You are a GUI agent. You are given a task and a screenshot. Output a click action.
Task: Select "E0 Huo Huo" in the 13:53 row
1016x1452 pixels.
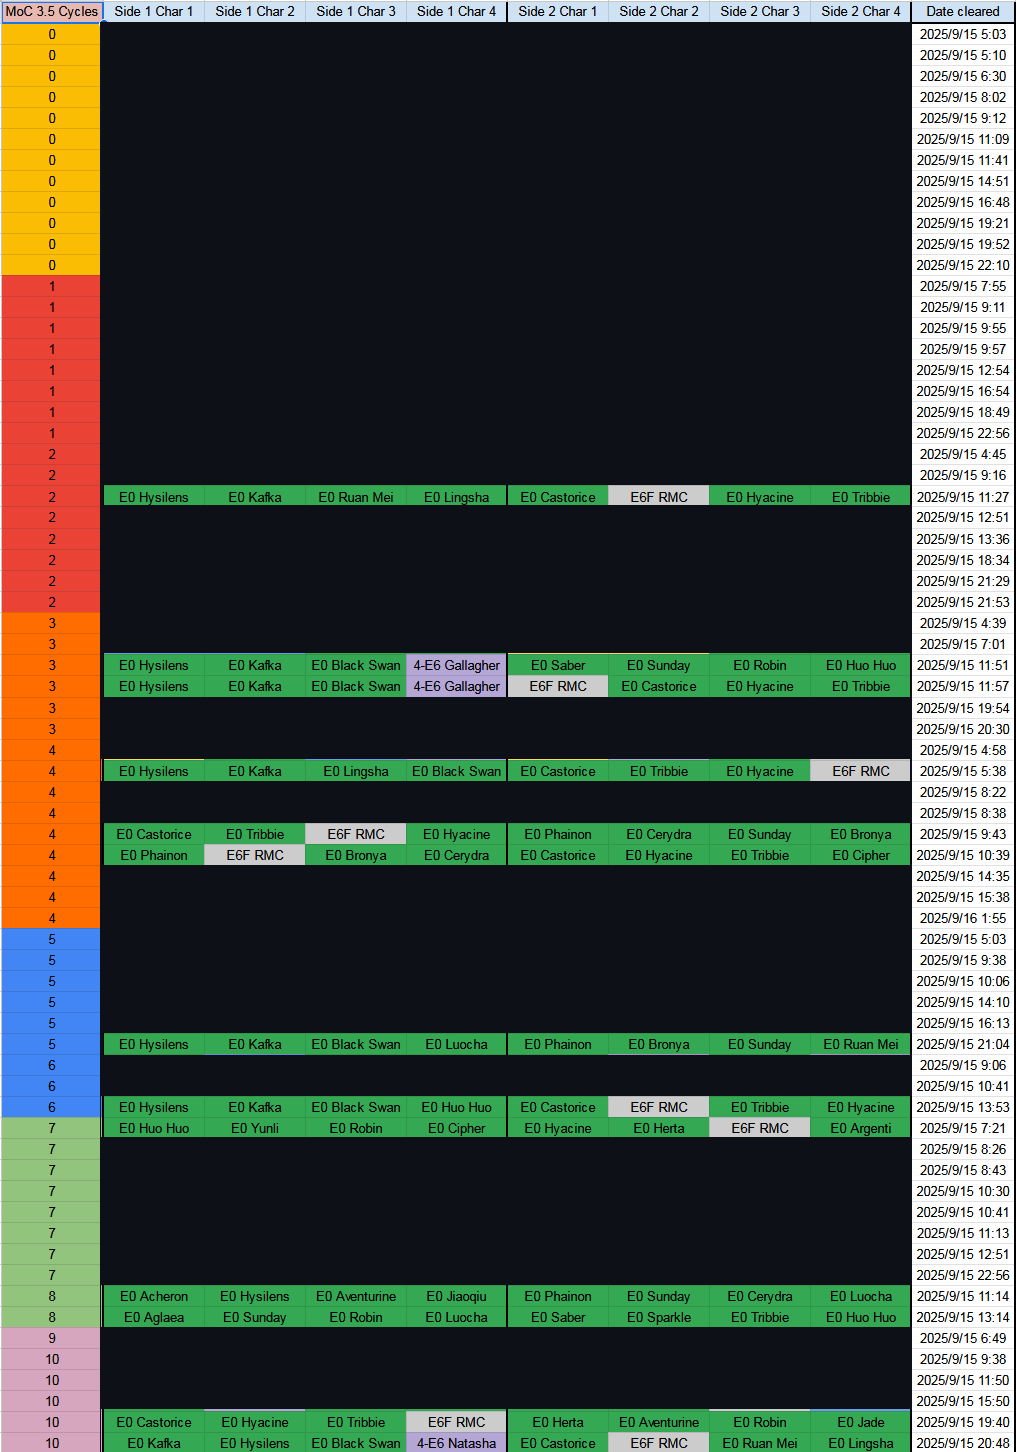[x=457, y=1107]
